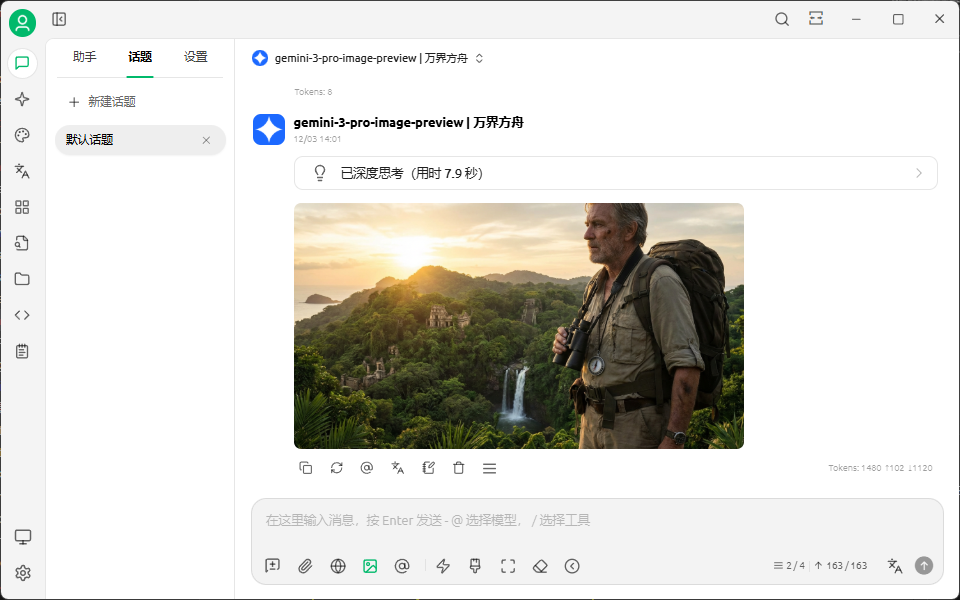This screenshot has height=600, width=960.
Task: Copy the generated message with copy icon
Action: point(306,468)
